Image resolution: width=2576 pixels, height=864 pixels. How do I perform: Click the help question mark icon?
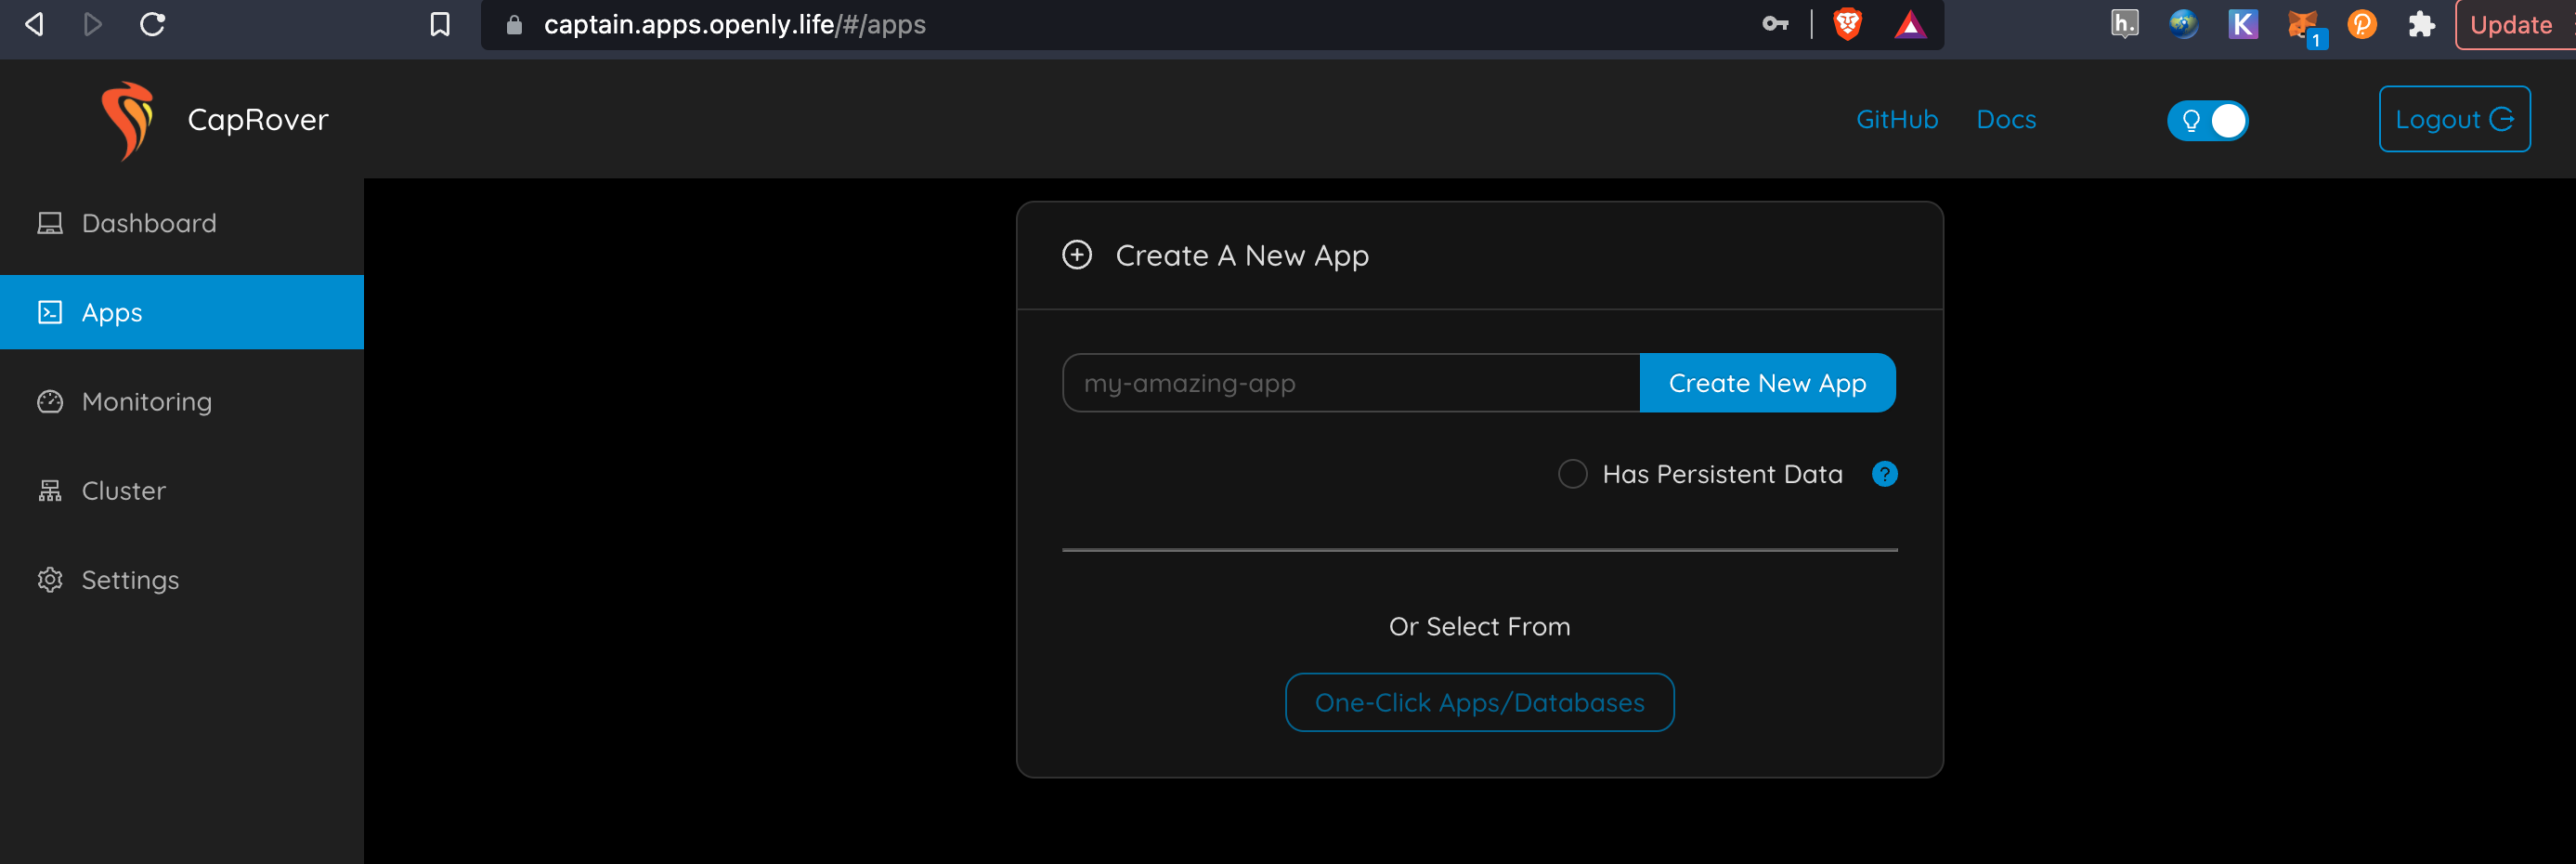(x=1884, y=474)
